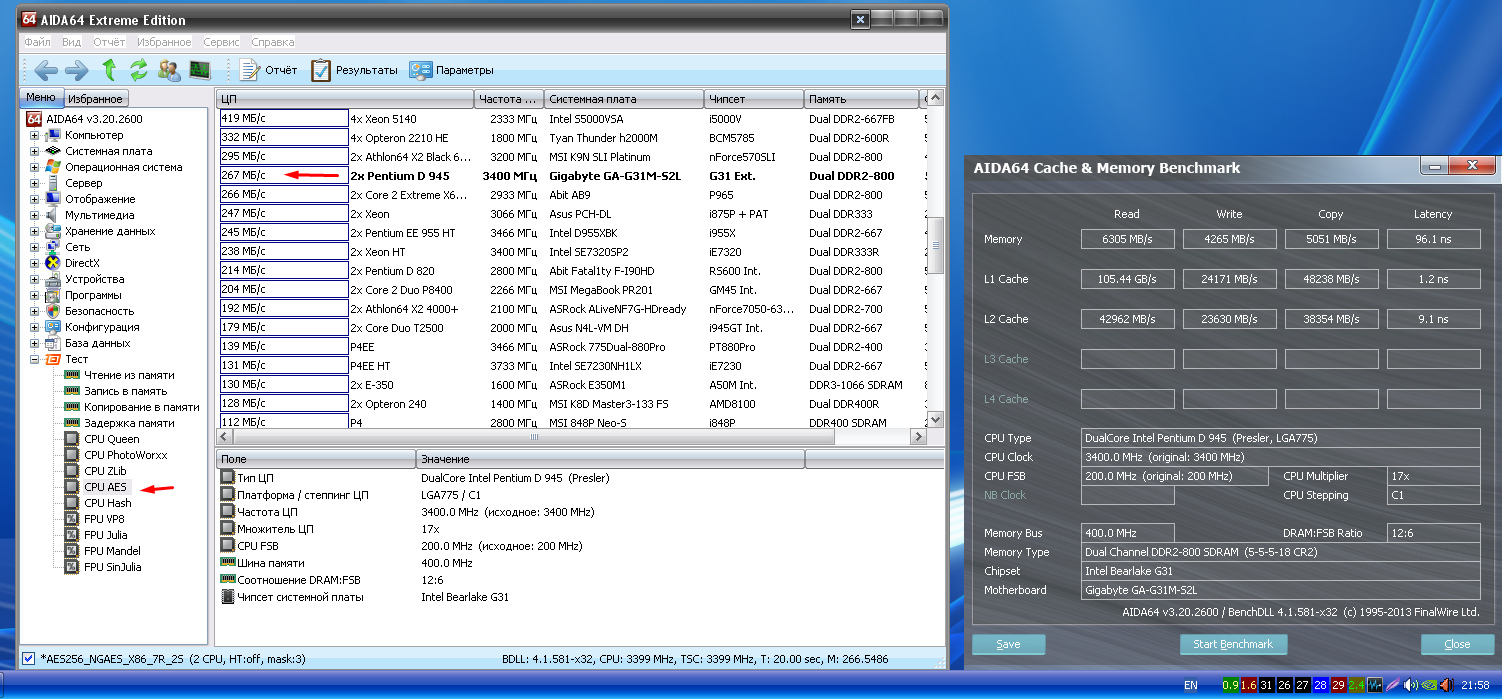Viewport: 1502px width, 699px height.
Task: Select Запись в память memory write test
Action: coord(126,391)
